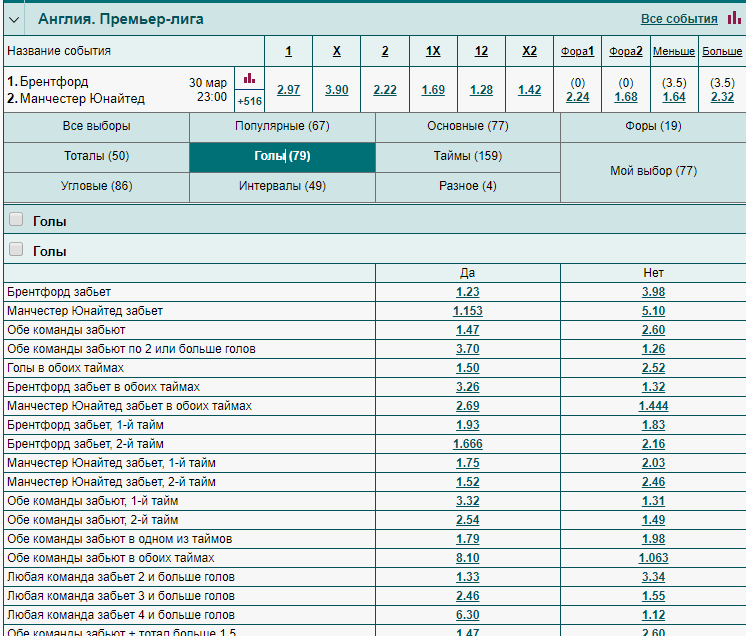
Task: Open match statistics chart icon for Брентфорд
Action: (249, 78)
